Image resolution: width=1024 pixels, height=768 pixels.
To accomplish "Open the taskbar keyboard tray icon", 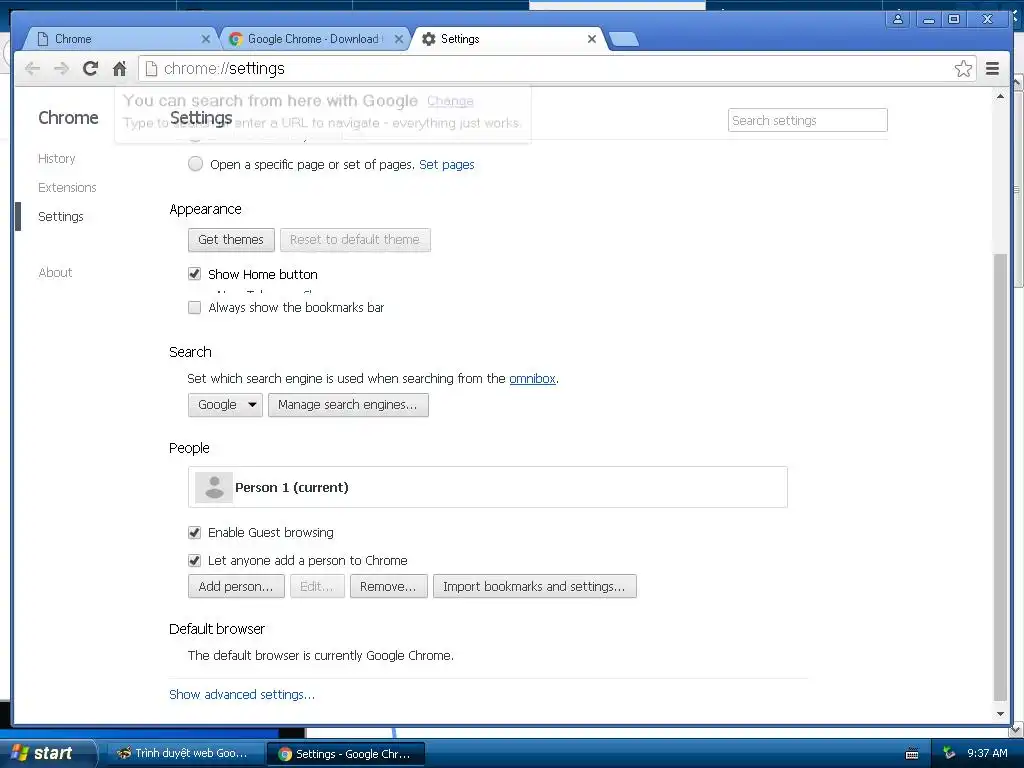I will point(912,754).
